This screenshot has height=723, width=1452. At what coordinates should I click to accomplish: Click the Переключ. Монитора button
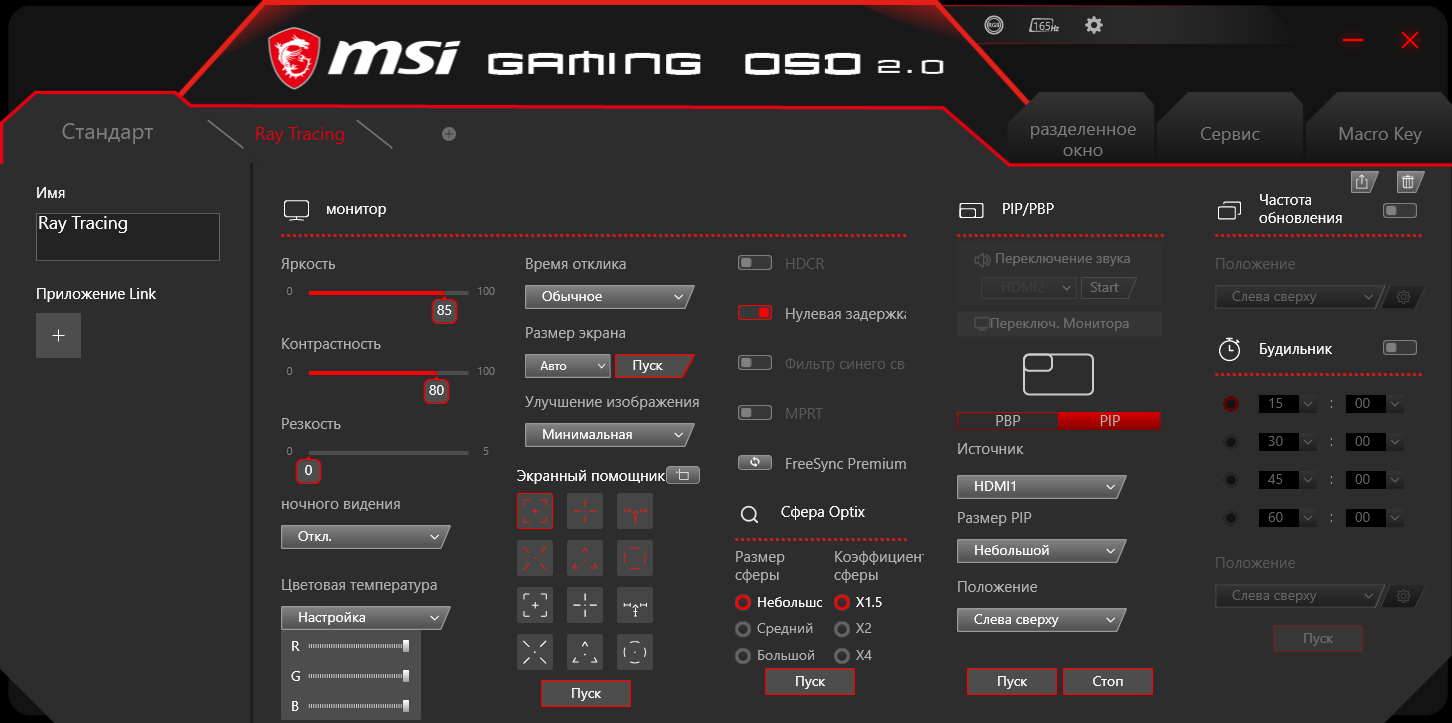[1059, 324]
